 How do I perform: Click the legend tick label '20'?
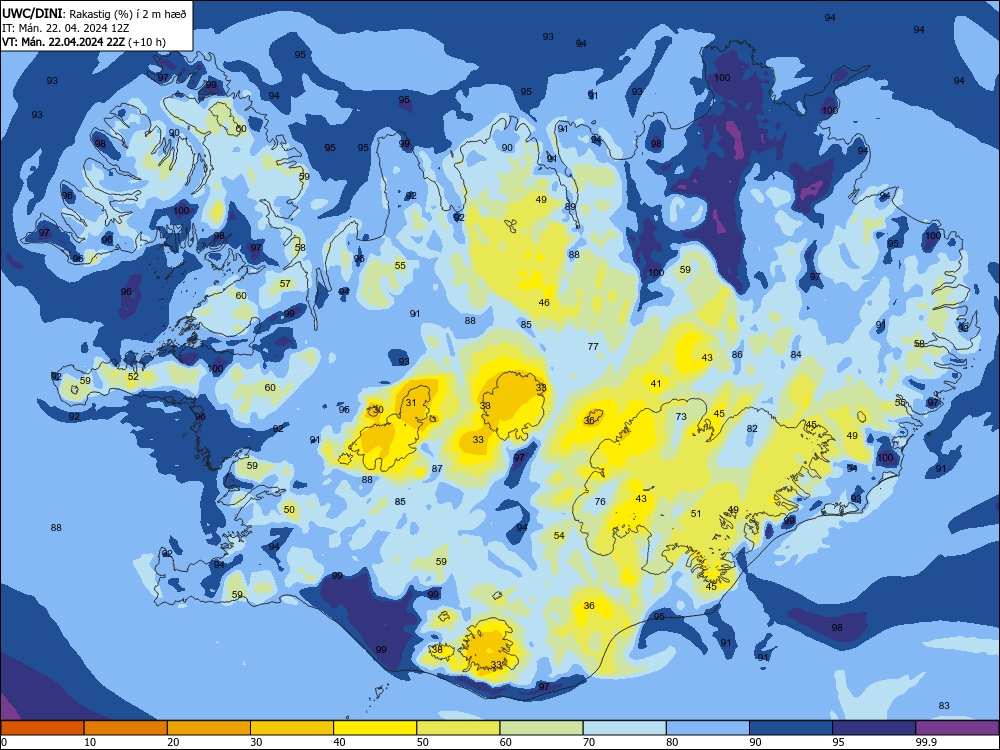coord(173,742)
